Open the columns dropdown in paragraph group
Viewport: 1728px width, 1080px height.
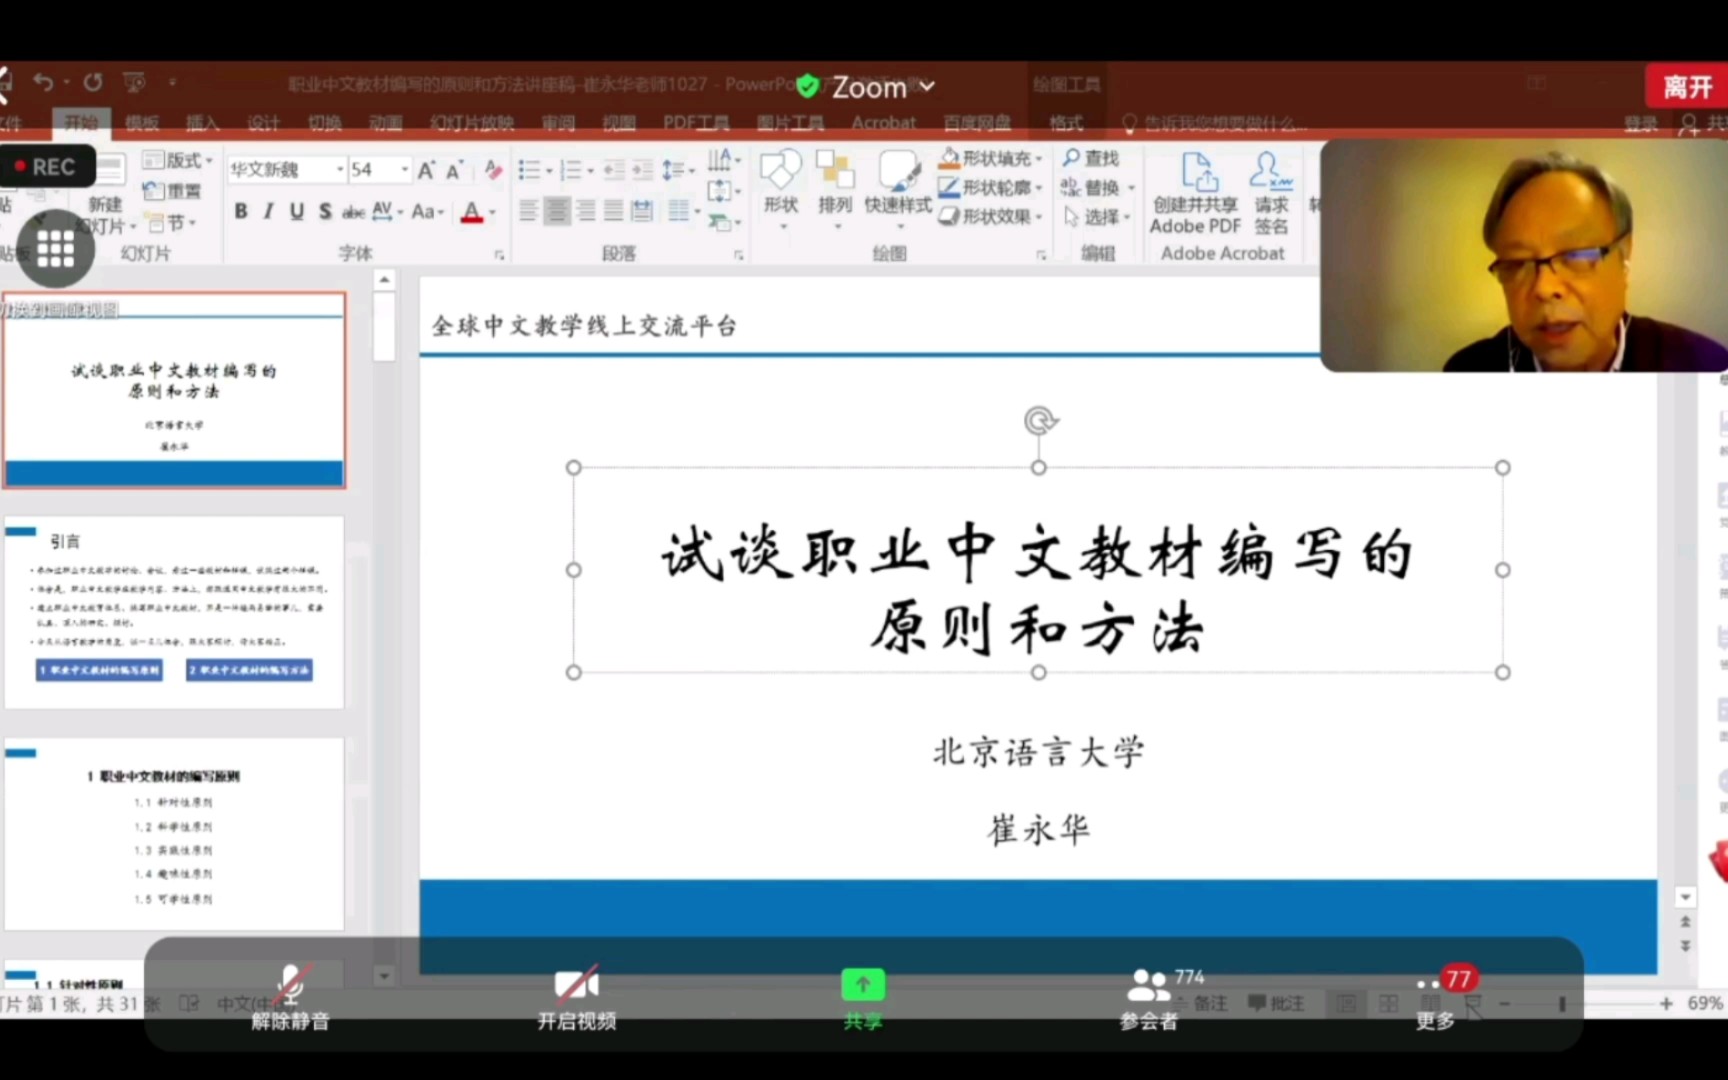tap(684, 211)
